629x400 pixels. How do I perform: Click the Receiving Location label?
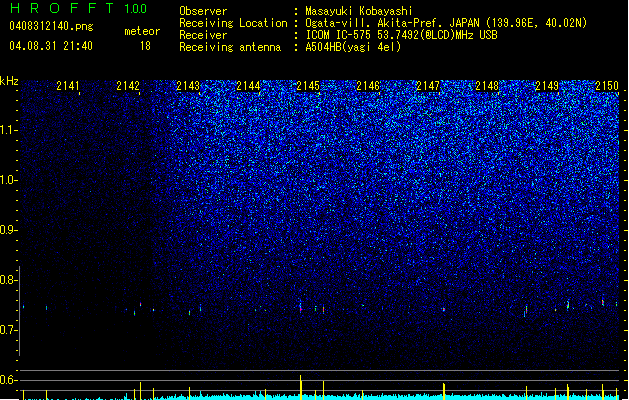tap(233, 23)
